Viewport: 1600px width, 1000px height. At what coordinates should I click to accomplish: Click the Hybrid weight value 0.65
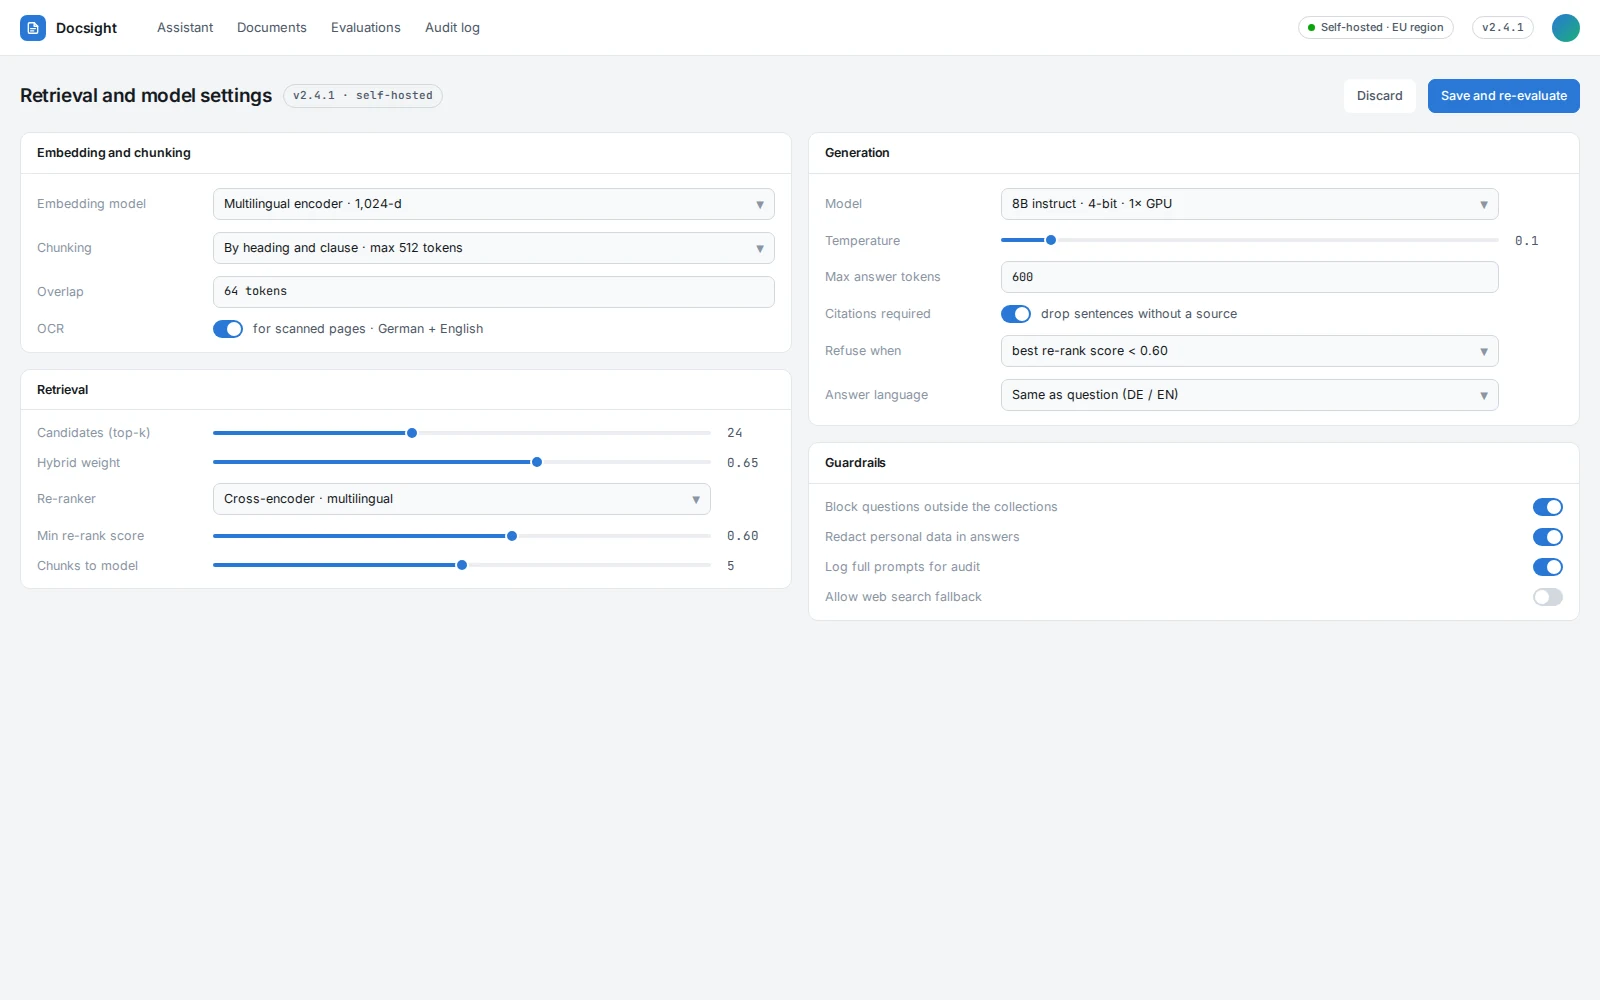click(x=743, y=463)
